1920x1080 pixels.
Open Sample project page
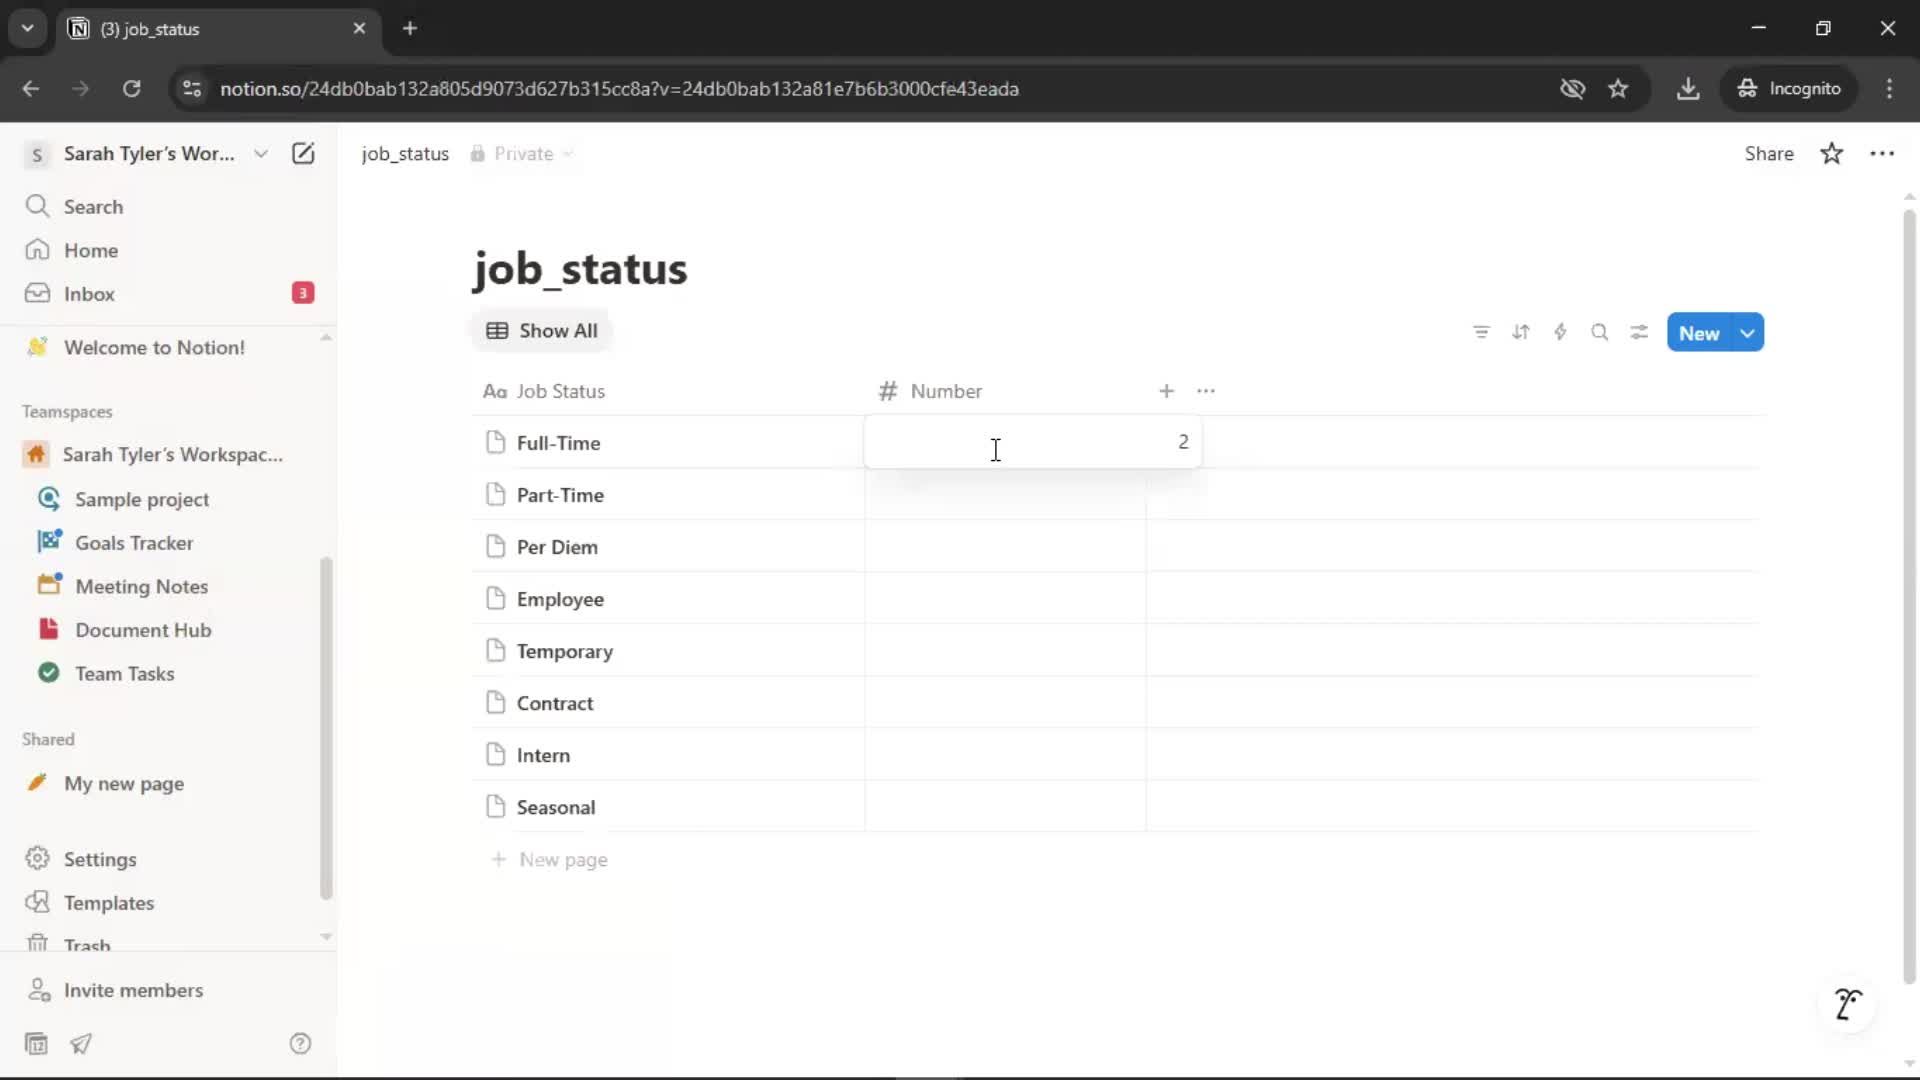[142, 499]
